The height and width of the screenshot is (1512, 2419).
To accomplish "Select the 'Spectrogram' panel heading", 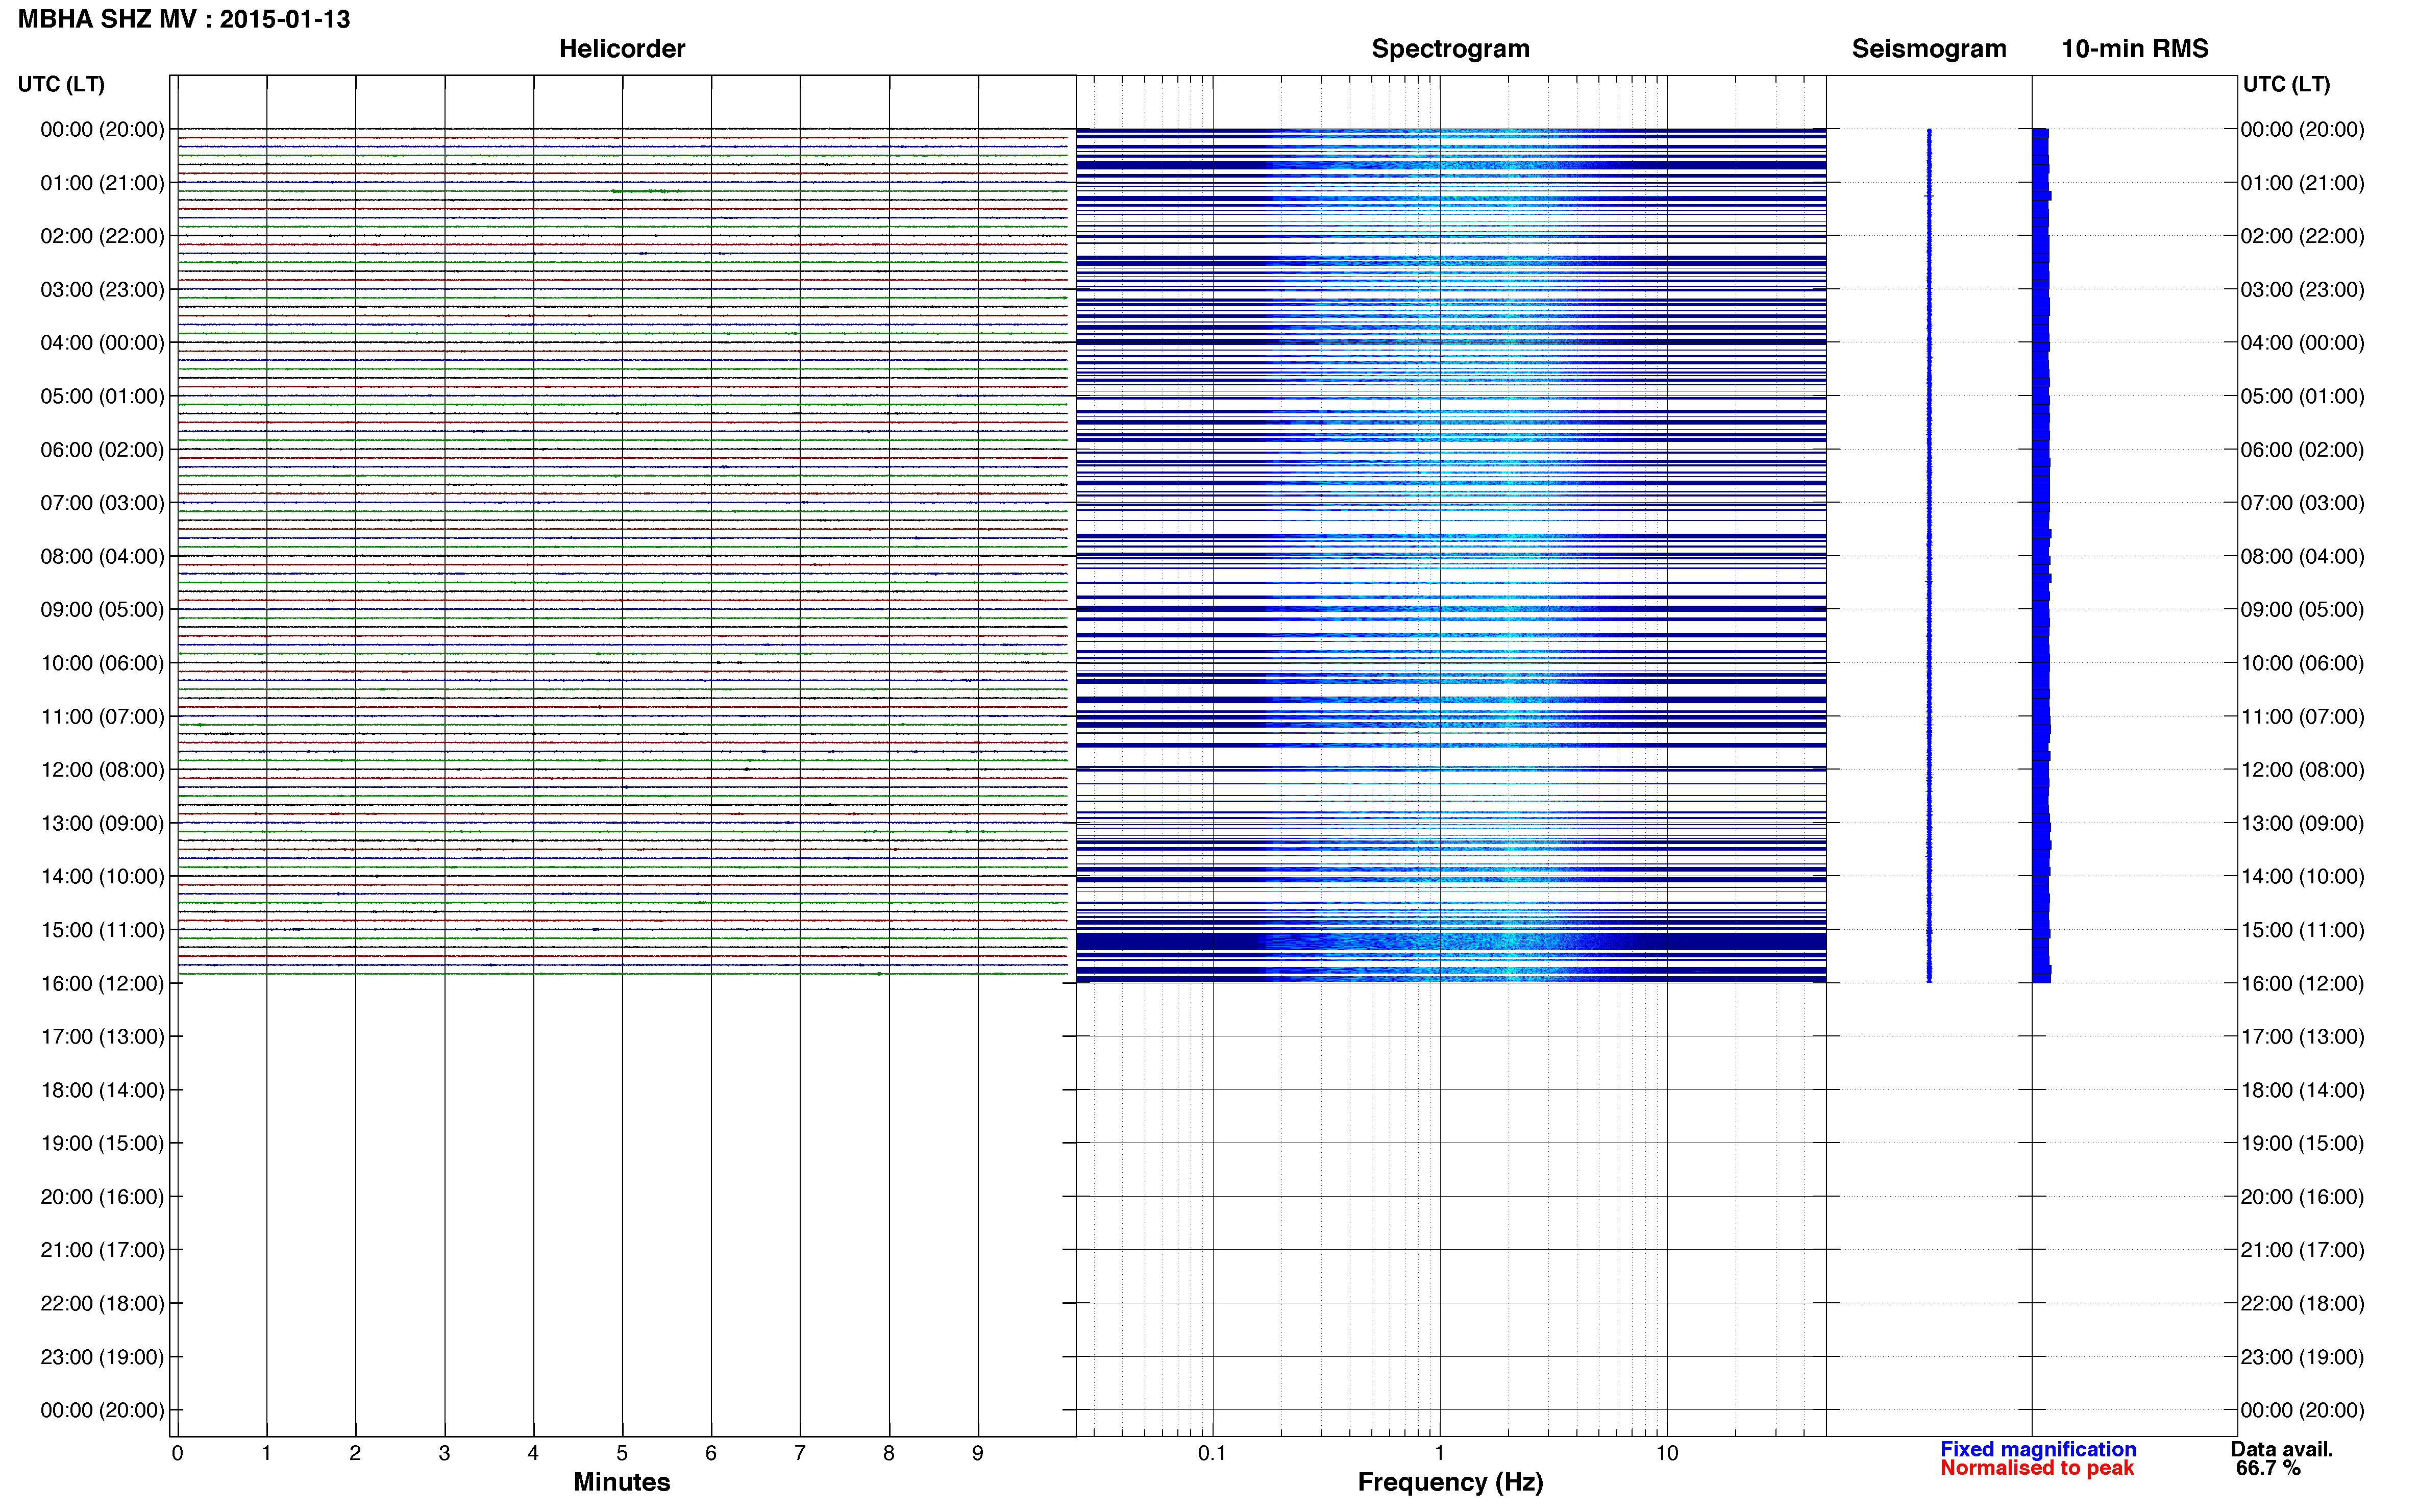I will point(1450,49).
